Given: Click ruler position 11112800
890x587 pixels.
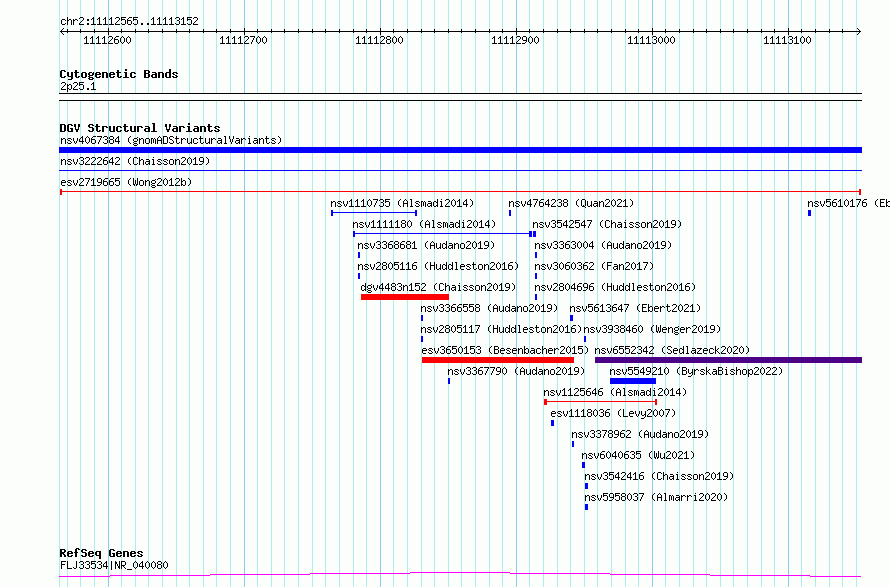Looking at the screenshot, I should point(379,40).
